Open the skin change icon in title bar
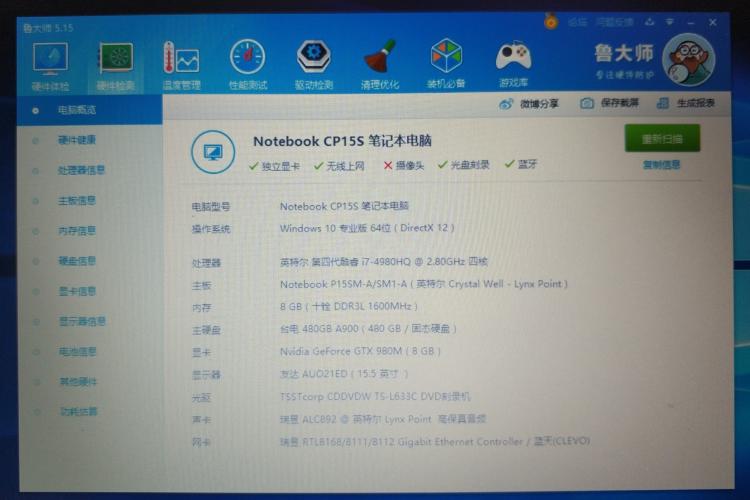 [650, 22]
